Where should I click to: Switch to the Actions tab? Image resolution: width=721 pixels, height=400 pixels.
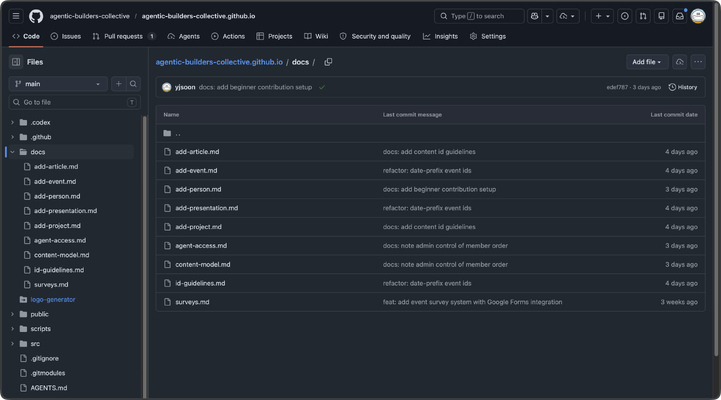[228, 36]
